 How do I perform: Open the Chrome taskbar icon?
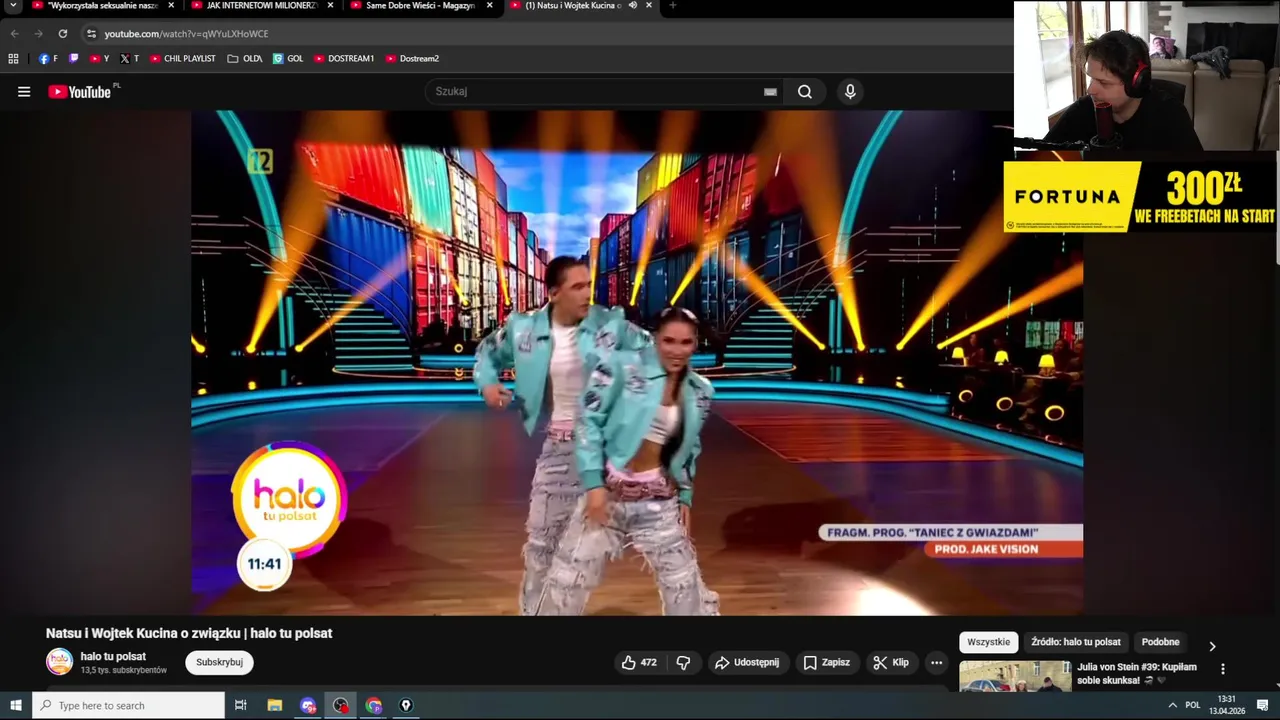point(373,705)
